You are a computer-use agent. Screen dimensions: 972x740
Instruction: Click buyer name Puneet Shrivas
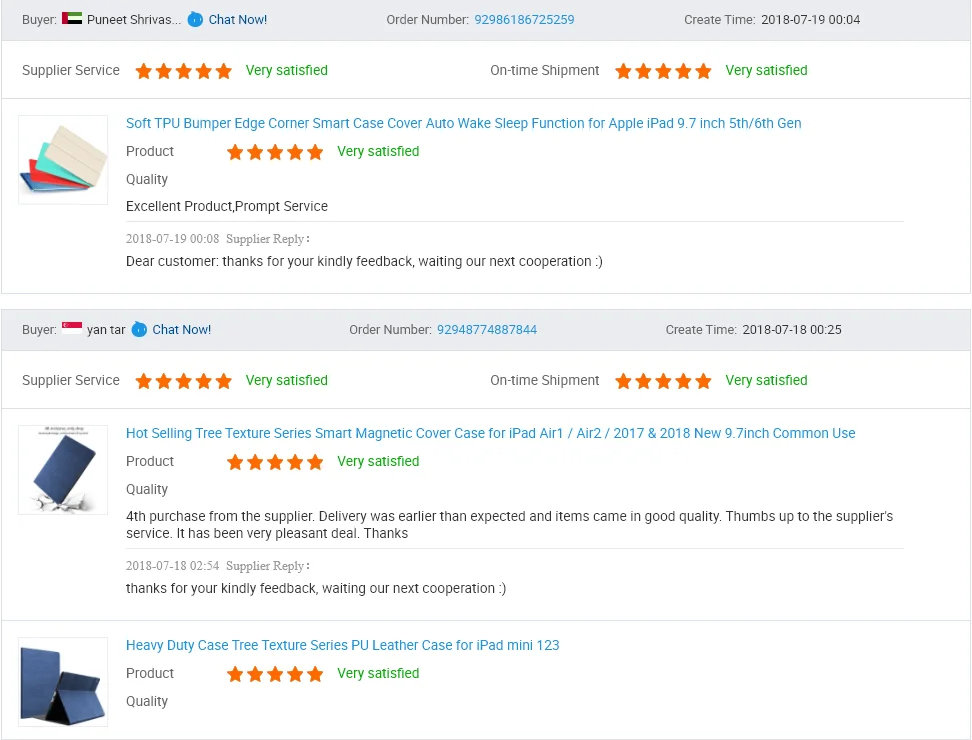134,19
